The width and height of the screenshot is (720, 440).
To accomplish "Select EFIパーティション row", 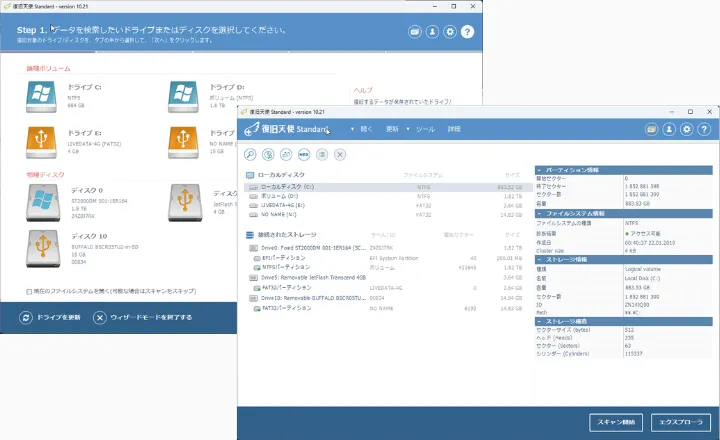I will (x=388, y=258).
